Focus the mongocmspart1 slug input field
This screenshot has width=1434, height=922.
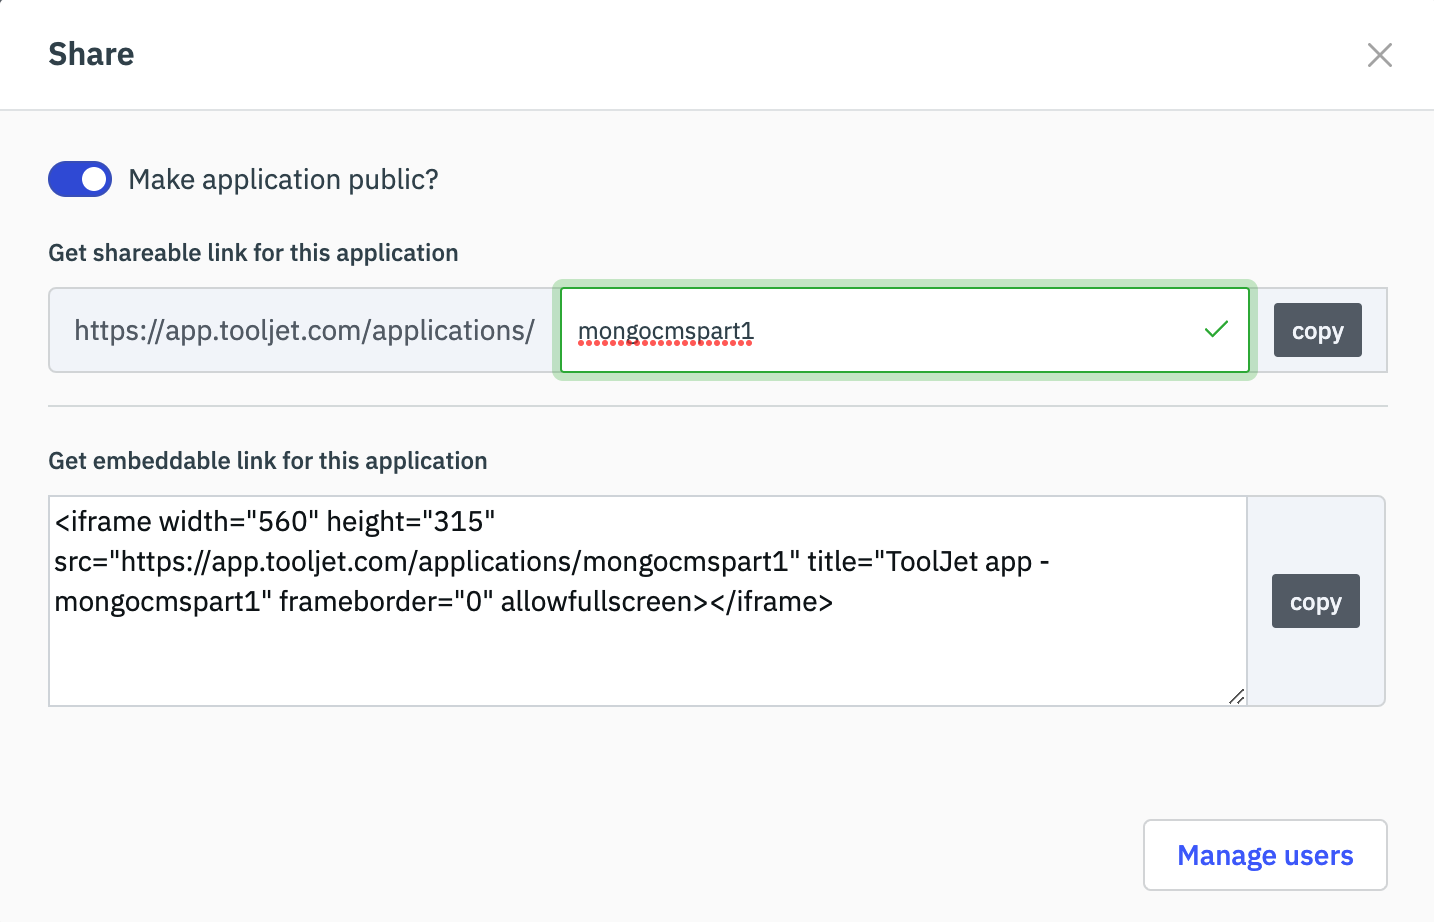[x=900, y=331]
